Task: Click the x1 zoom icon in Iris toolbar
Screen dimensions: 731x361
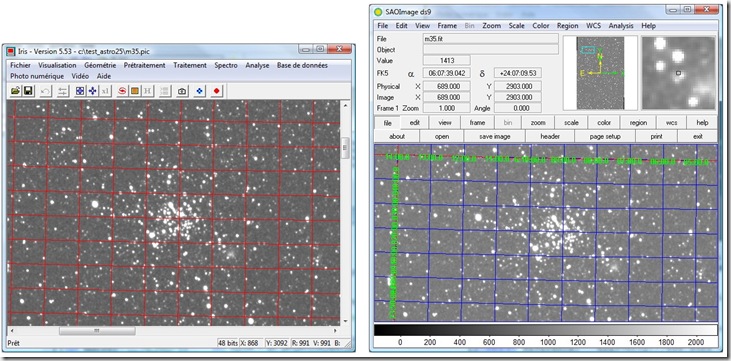Action: [x=105, y=91]
